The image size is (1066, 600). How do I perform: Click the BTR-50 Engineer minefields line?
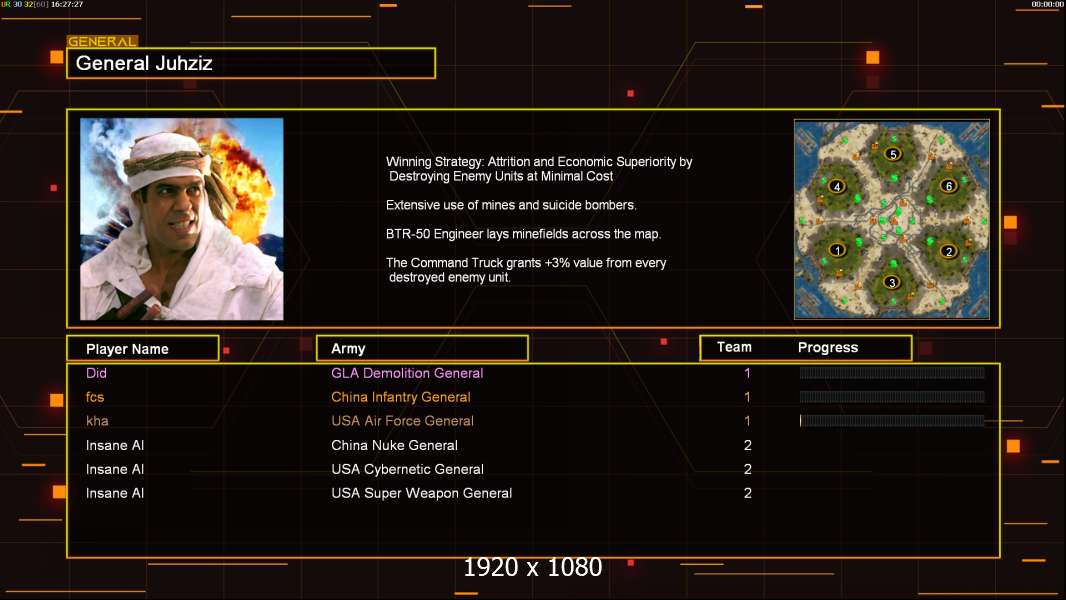[x=523, y=234]
